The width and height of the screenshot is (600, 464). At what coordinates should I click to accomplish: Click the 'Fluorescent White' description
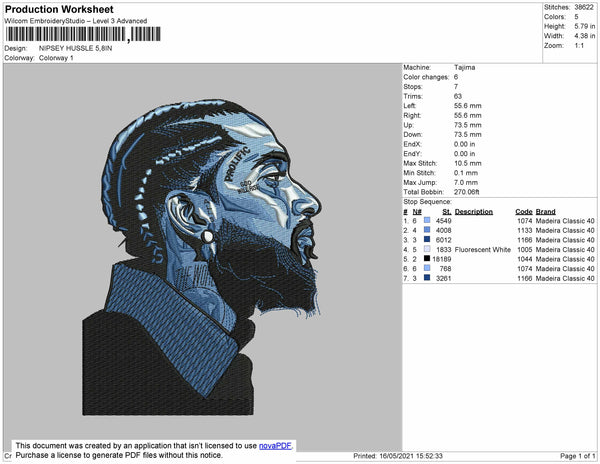pyautogui.click(x=483, y=249)
